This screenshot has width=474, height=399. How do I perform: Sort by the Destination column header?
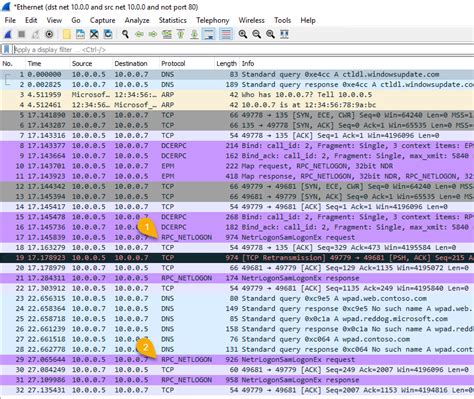136,63
